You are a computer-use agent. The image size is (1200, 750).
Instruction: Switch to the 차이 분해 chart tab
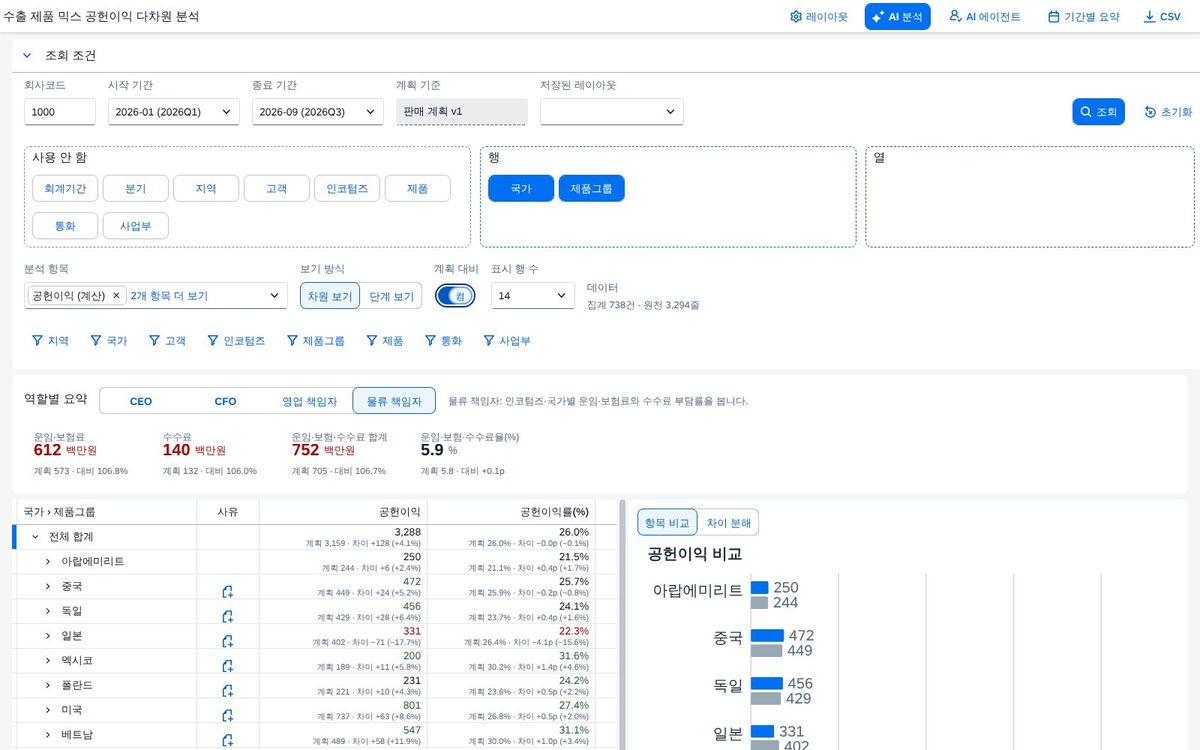point(729,522)
